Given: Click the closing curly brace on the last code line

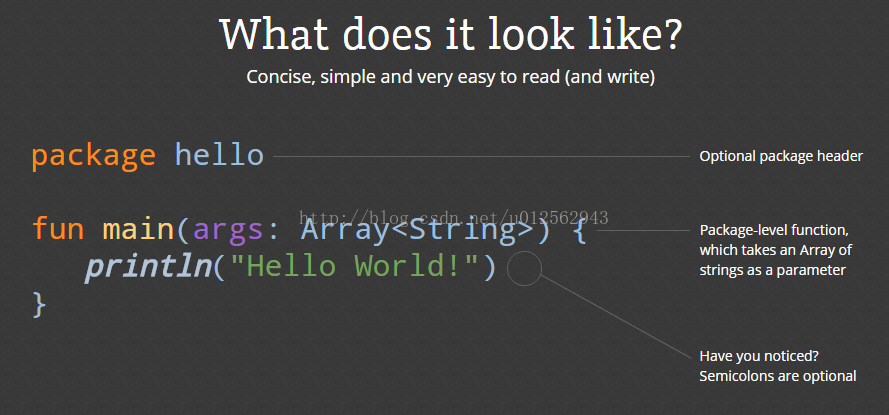Looking at the screenshot, I should [x=39, y=304].
